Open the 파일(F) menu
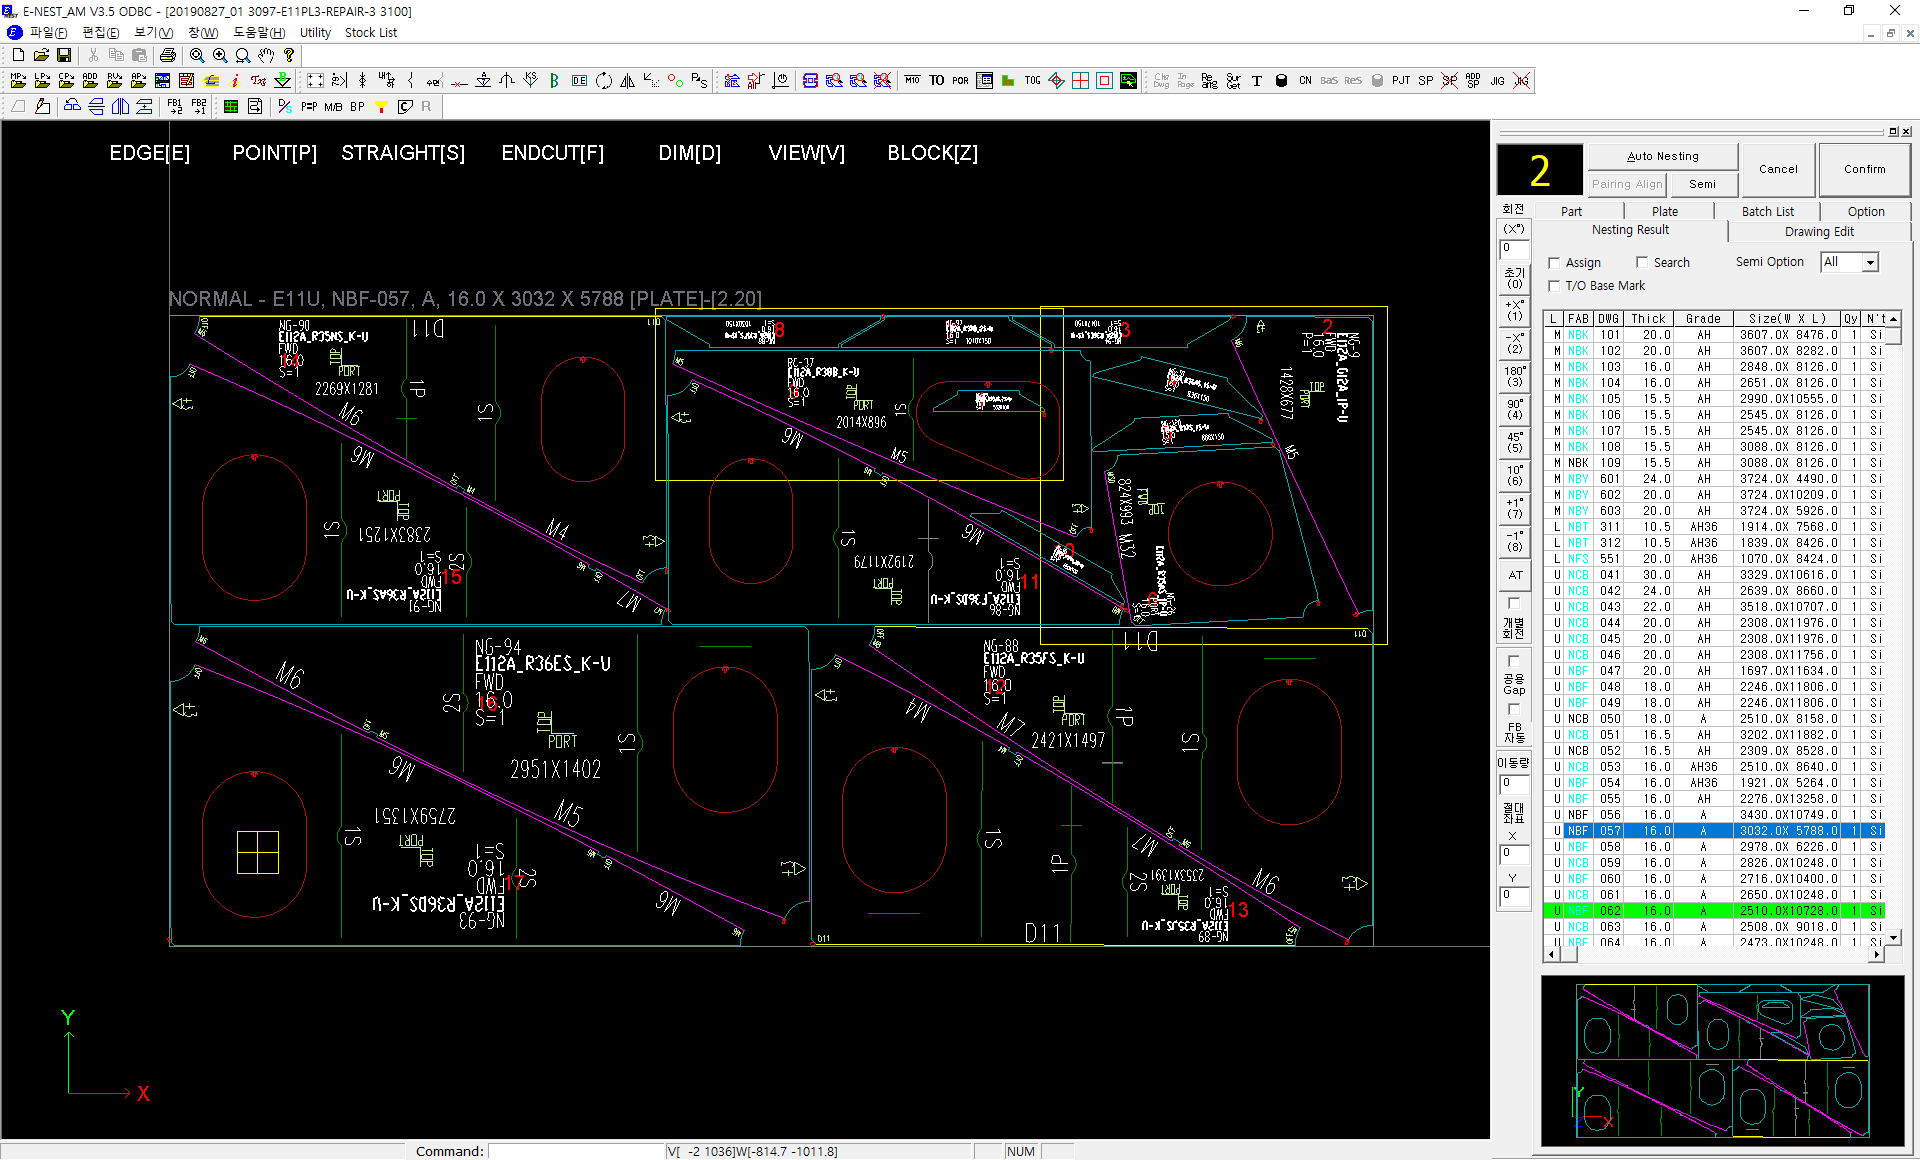This screenshot has height=1160, width=1920. [48, 32]
